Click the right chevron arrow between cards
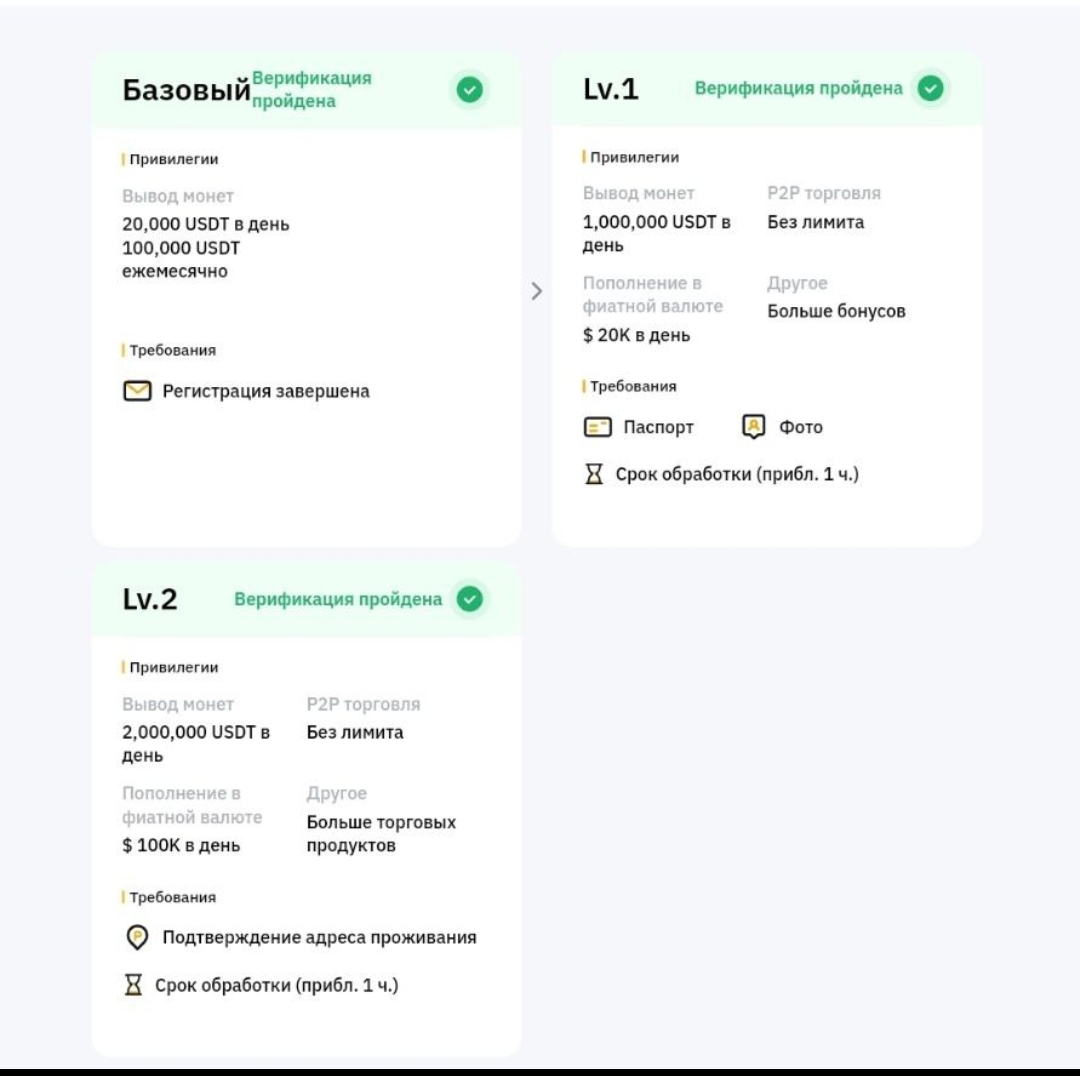Image resolution: width=1080 pixels, height=1076 pixels. [x=537, y=291]
